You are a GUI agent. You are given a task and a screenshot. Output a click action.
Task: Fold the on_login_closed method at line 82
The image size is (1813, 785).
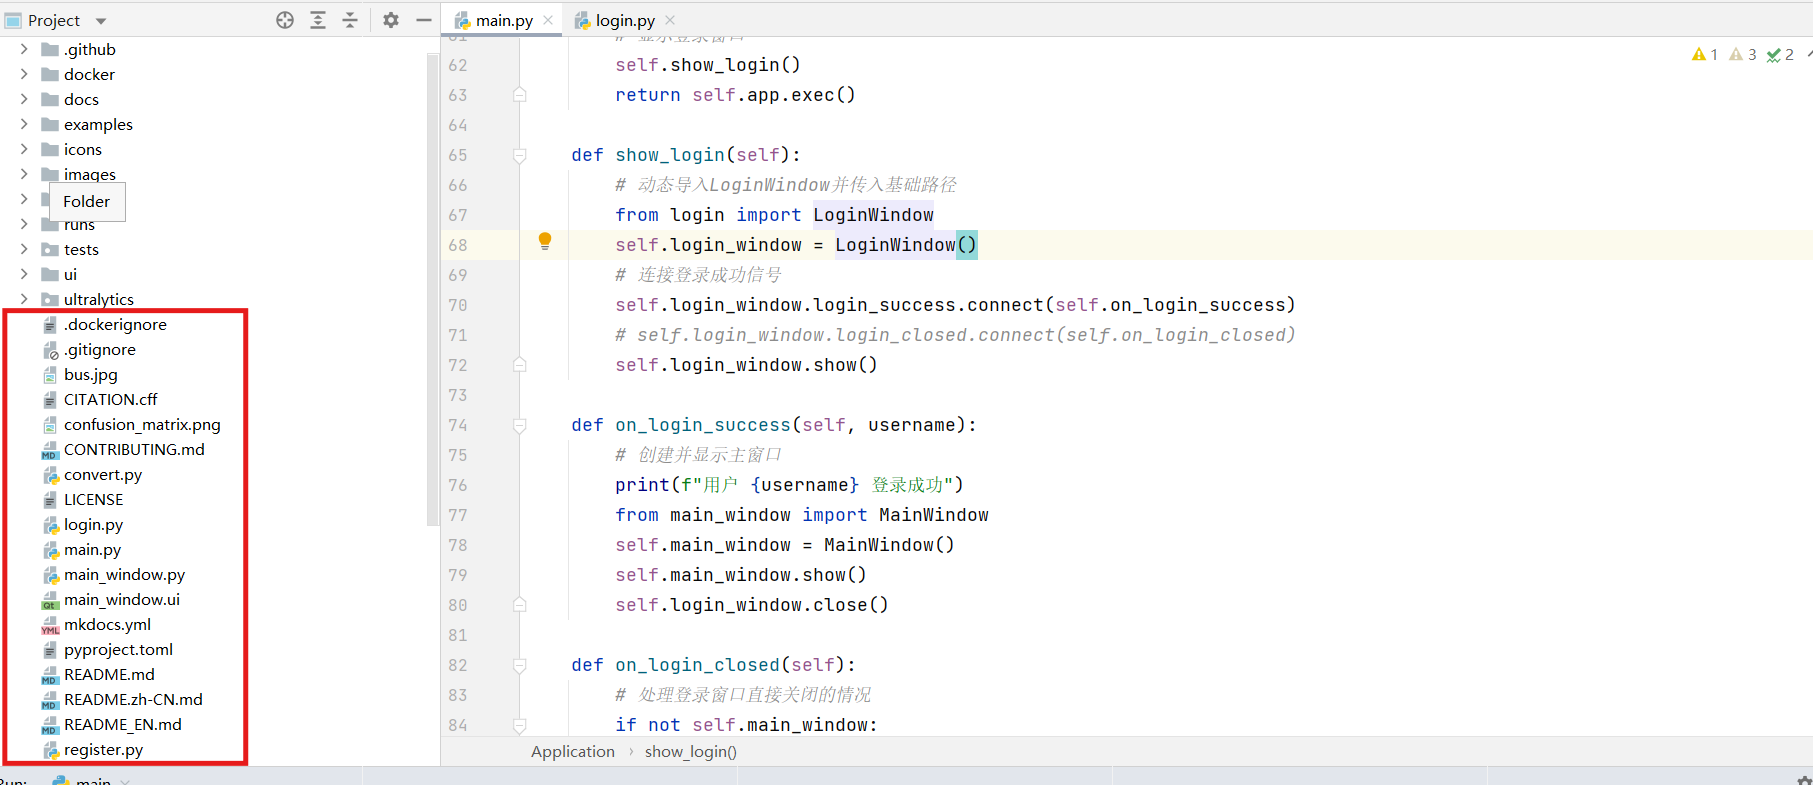520,665
